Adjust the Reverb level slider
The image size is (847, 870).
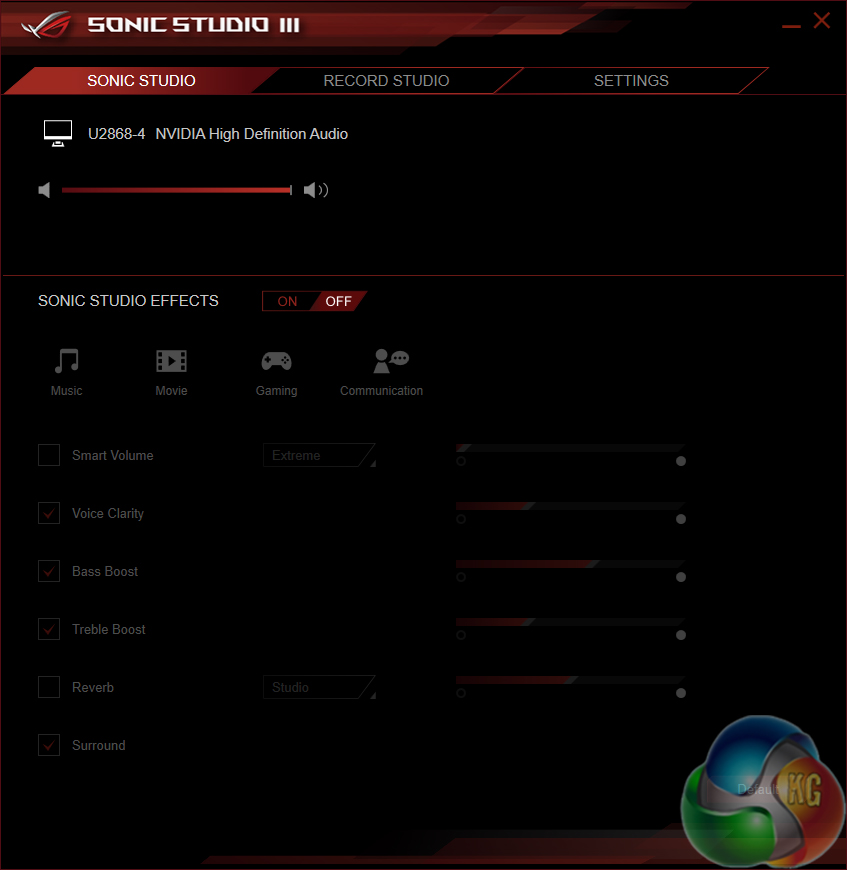[570, 680]
